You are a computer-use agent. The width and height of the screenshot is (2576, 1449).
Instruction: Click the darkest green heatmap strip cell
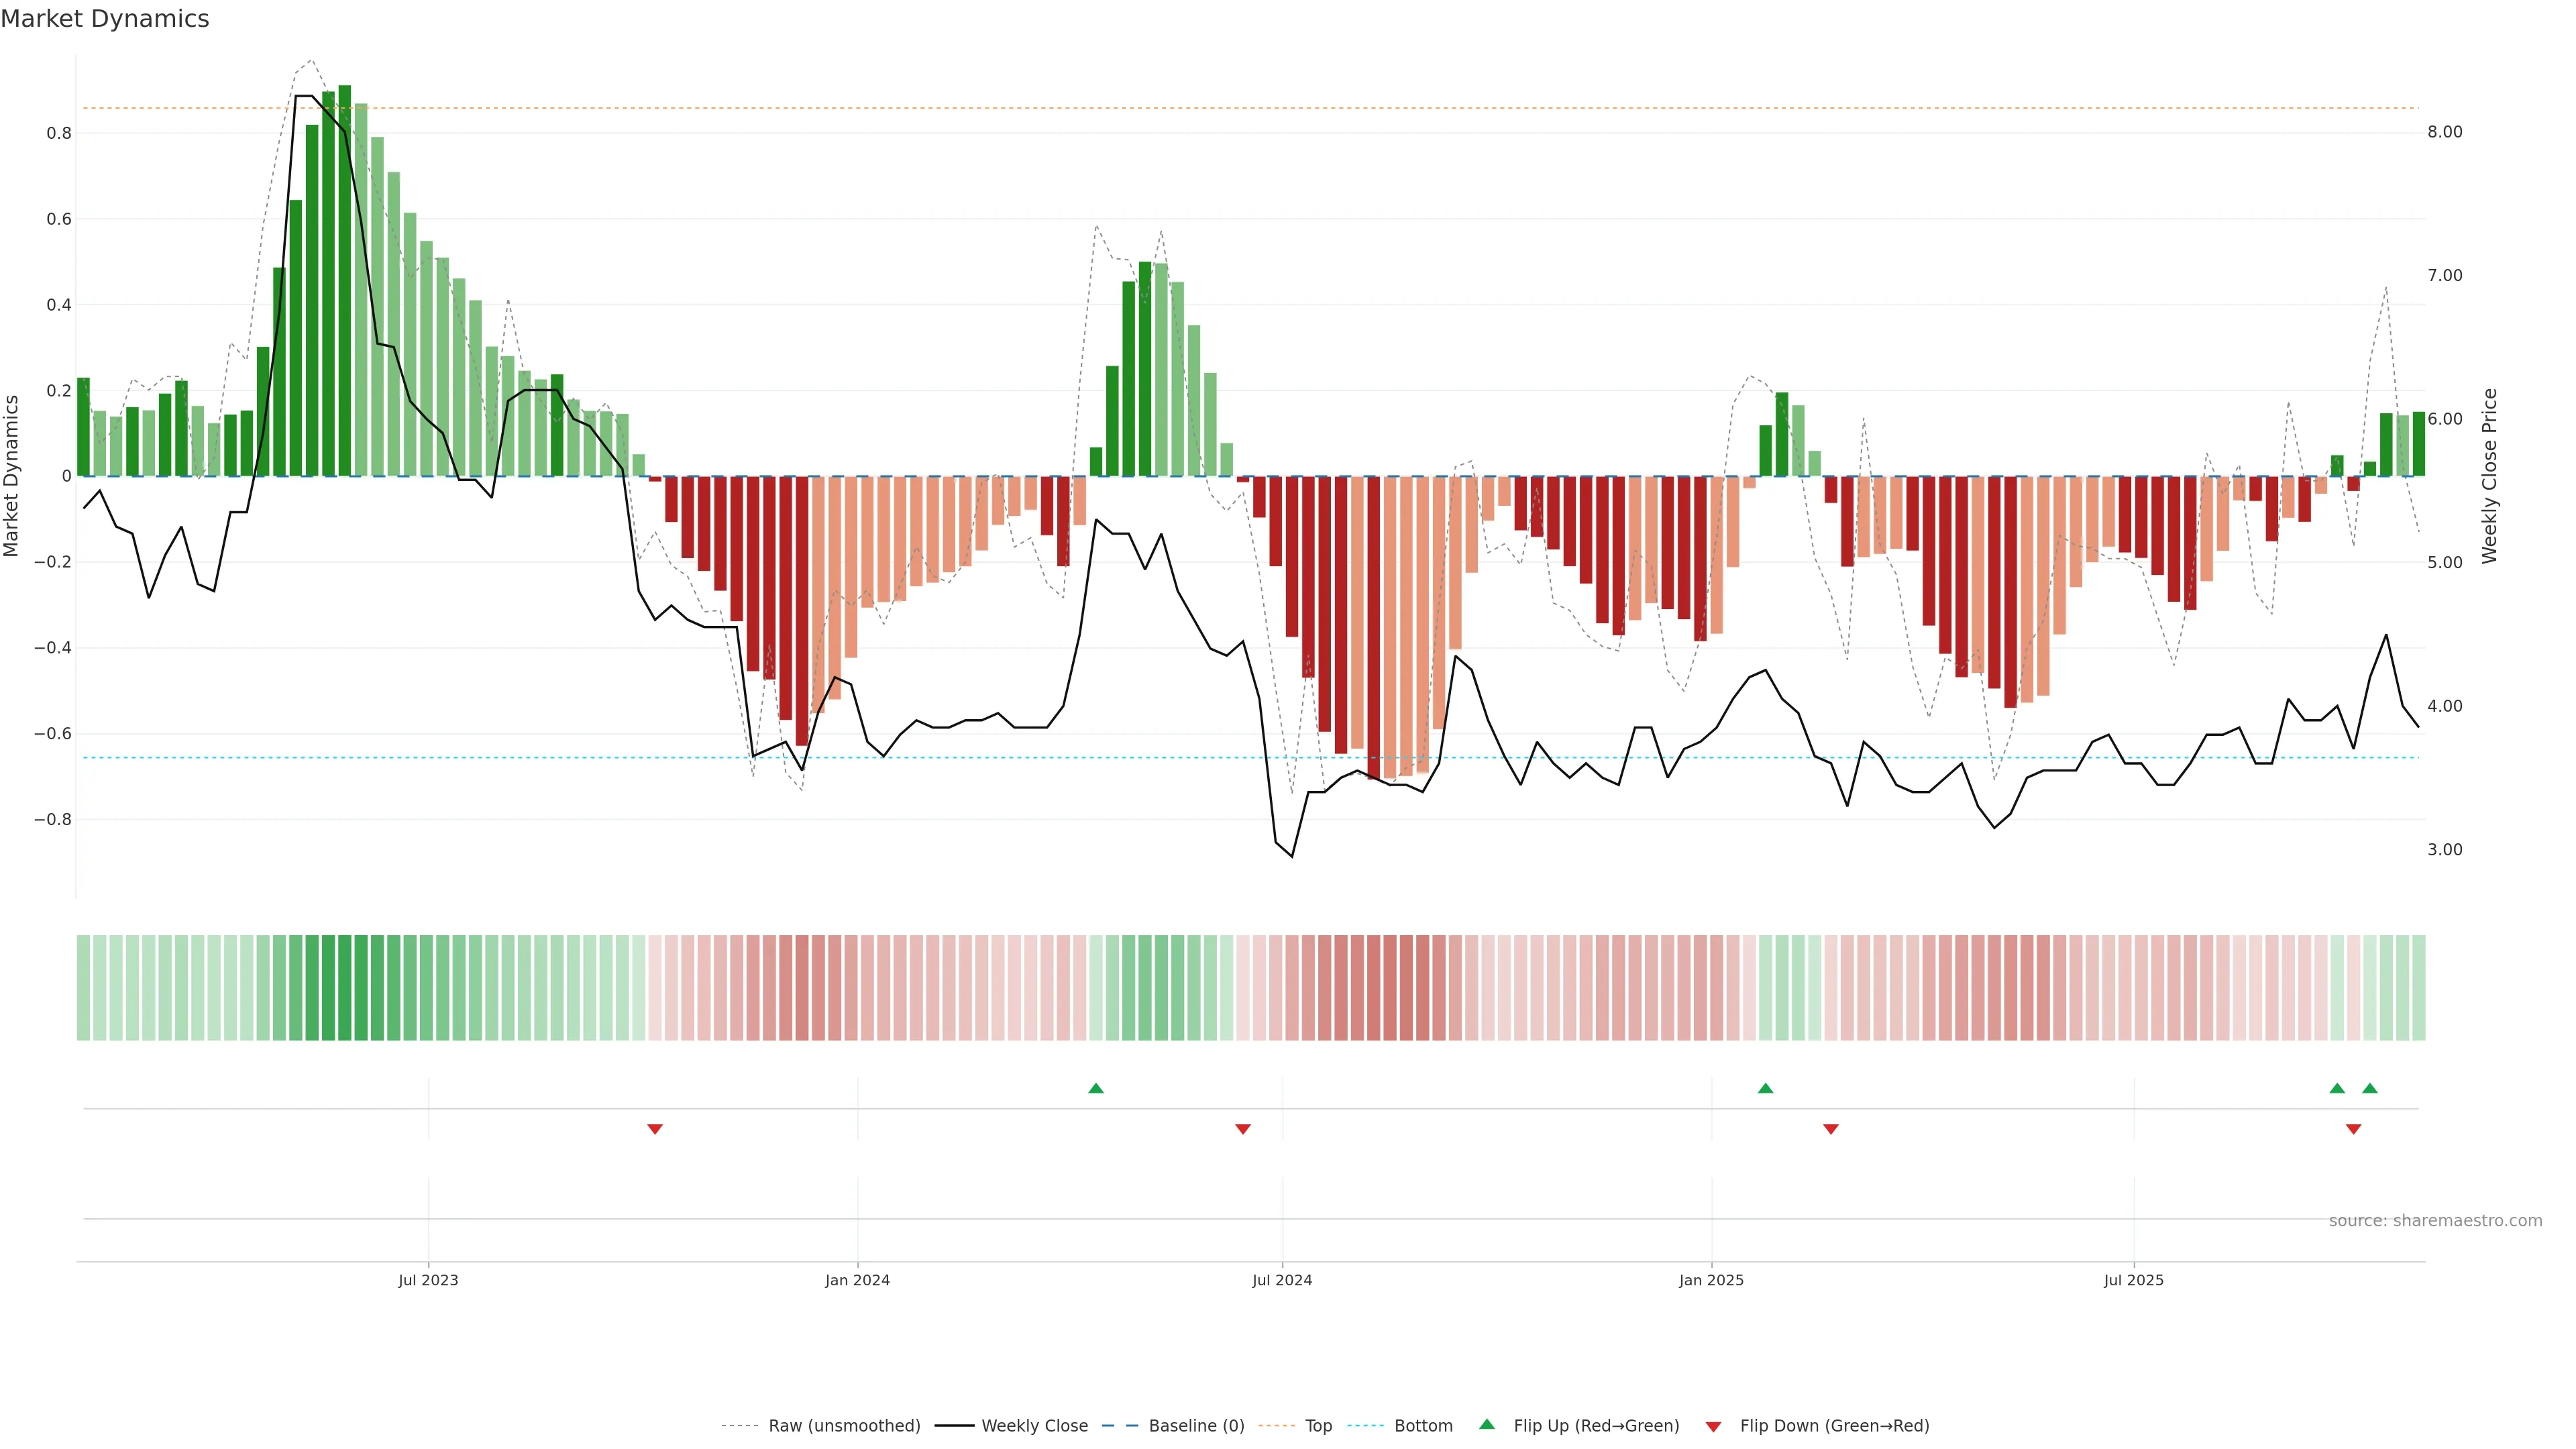point(345,988)
